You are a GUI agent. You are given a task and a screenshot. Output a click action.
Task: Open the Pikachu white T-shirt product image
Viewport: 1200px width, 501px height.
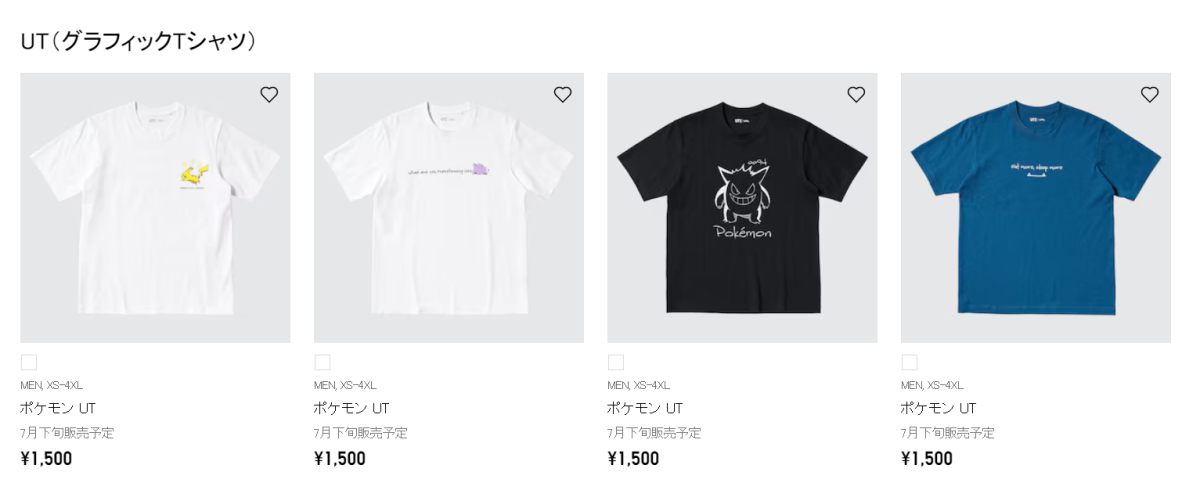pyautogui.click(x=155, y=208)
